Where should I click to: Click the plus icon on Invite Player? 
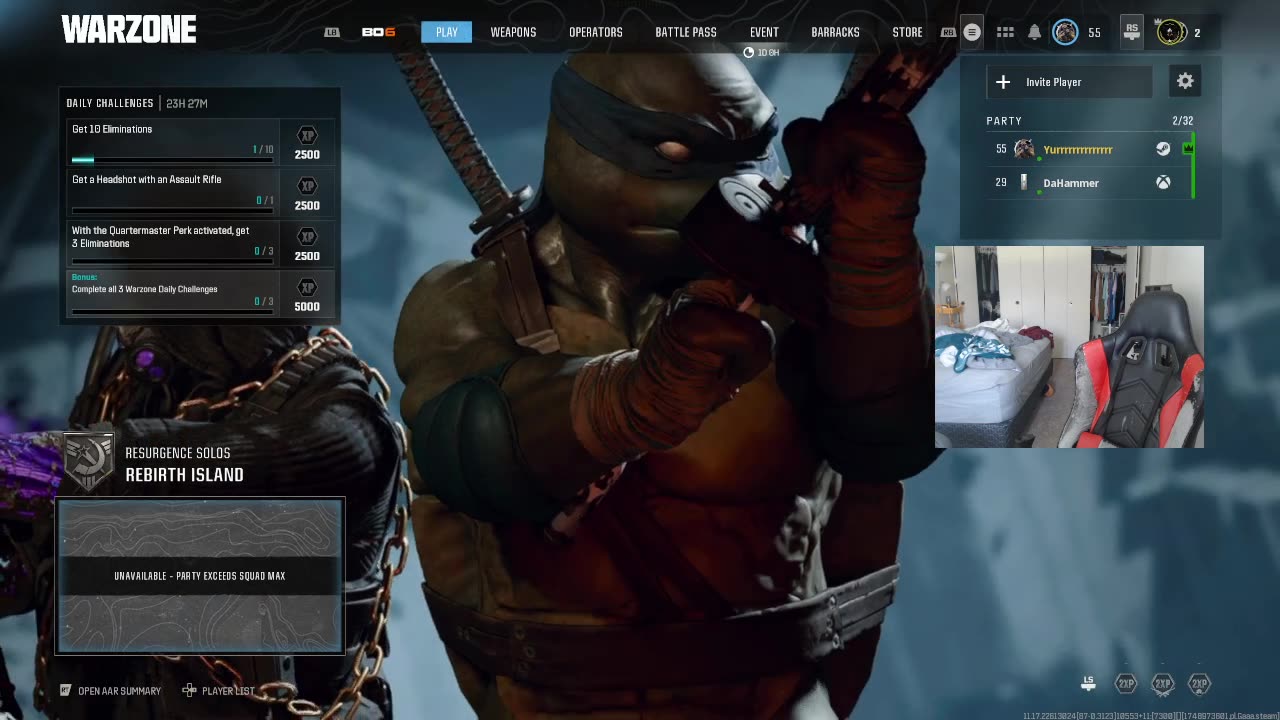[1003, 82]
